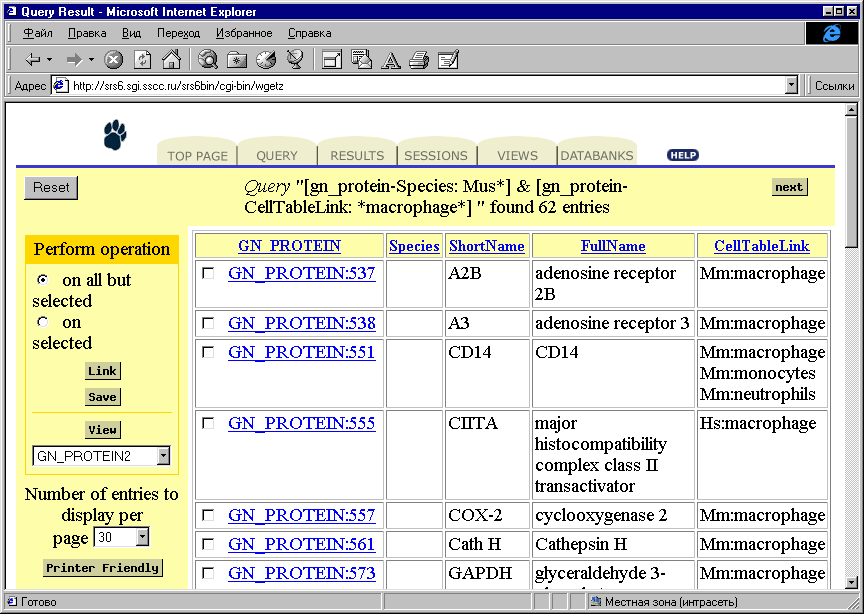Click into the address URL field
This screenshot has height=614, width=864.
[424, 85]
